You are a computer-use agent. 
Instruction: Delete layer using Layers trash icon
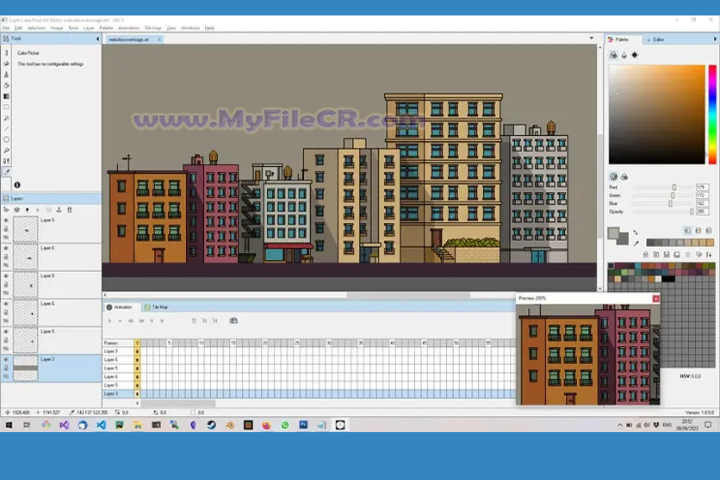point(70,210)
